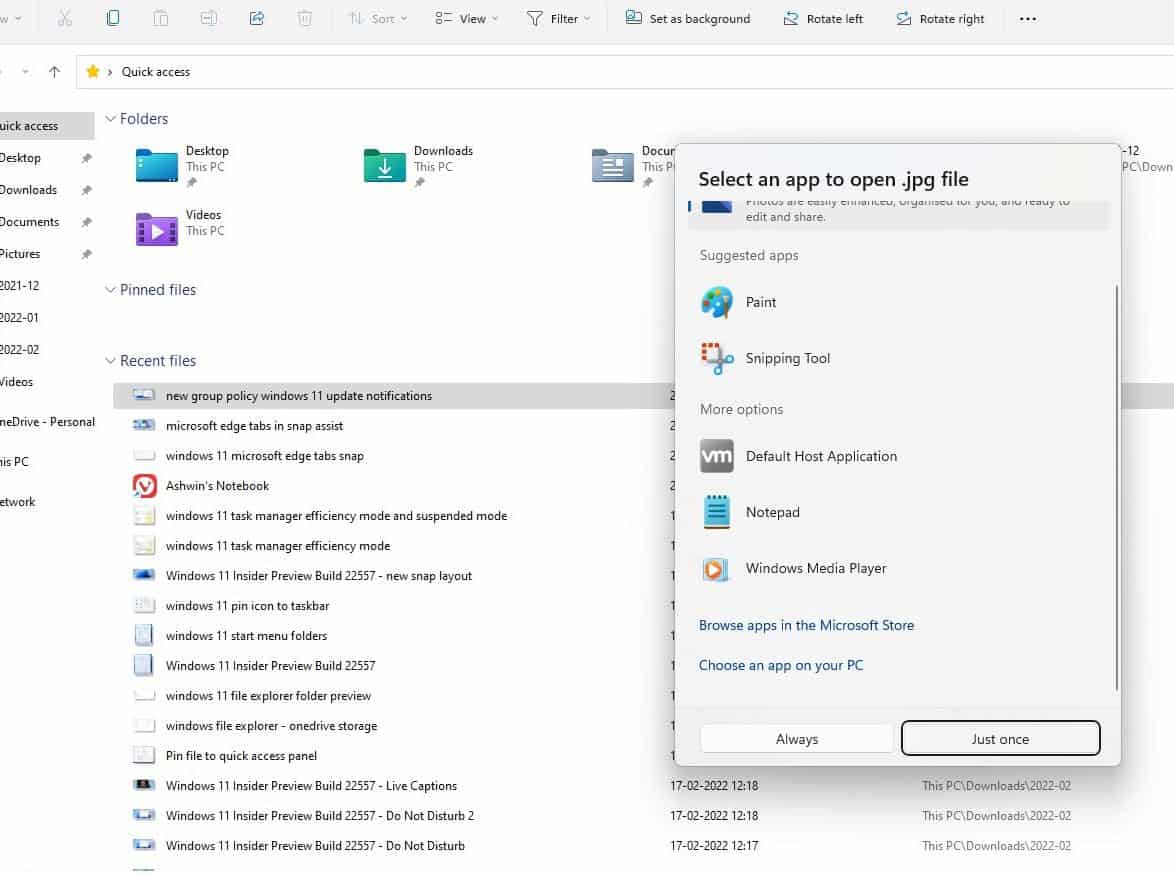Select windows file explorer - onedrive storage
The height and width of the screenshot is (874, 1174).
tap(272, 726)
